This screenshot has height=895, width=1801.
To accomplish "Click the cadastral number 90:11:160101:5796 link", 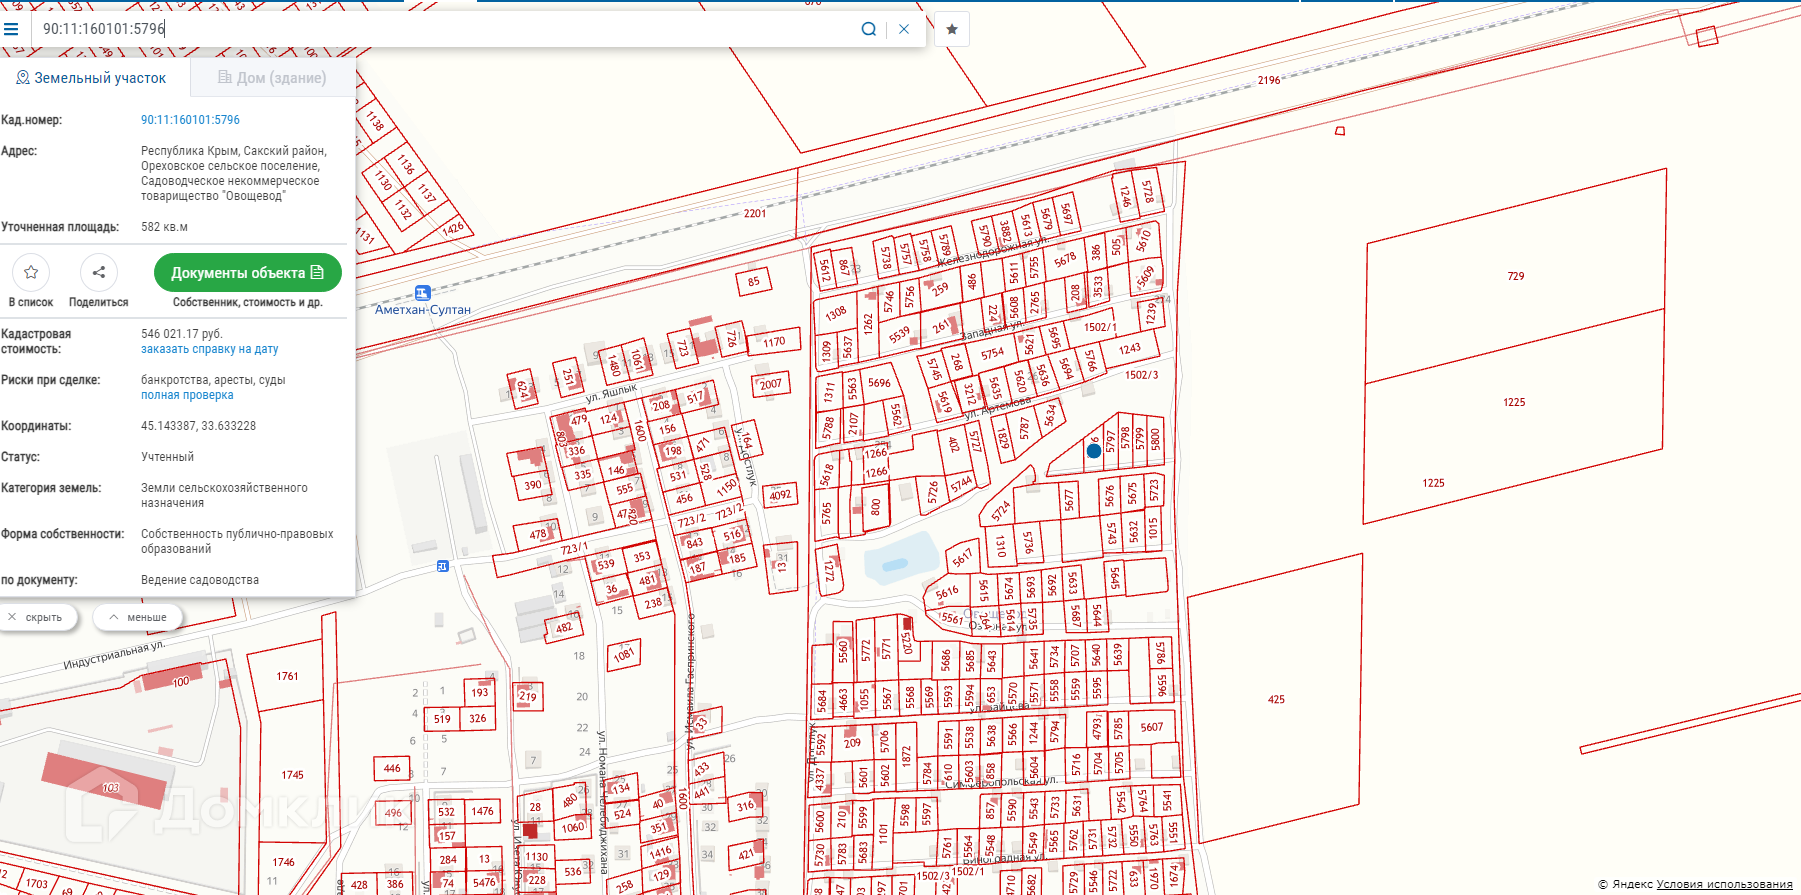I will pos(190,120).
